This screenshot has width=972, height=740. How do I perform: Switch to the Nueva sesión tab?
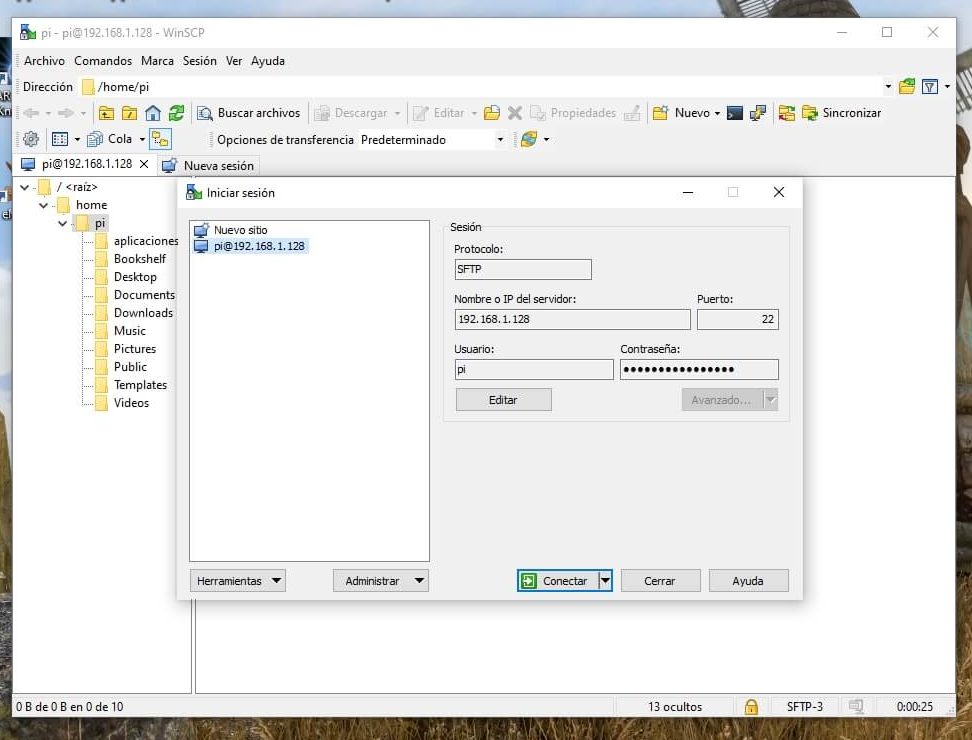click(x=208, y=165)
